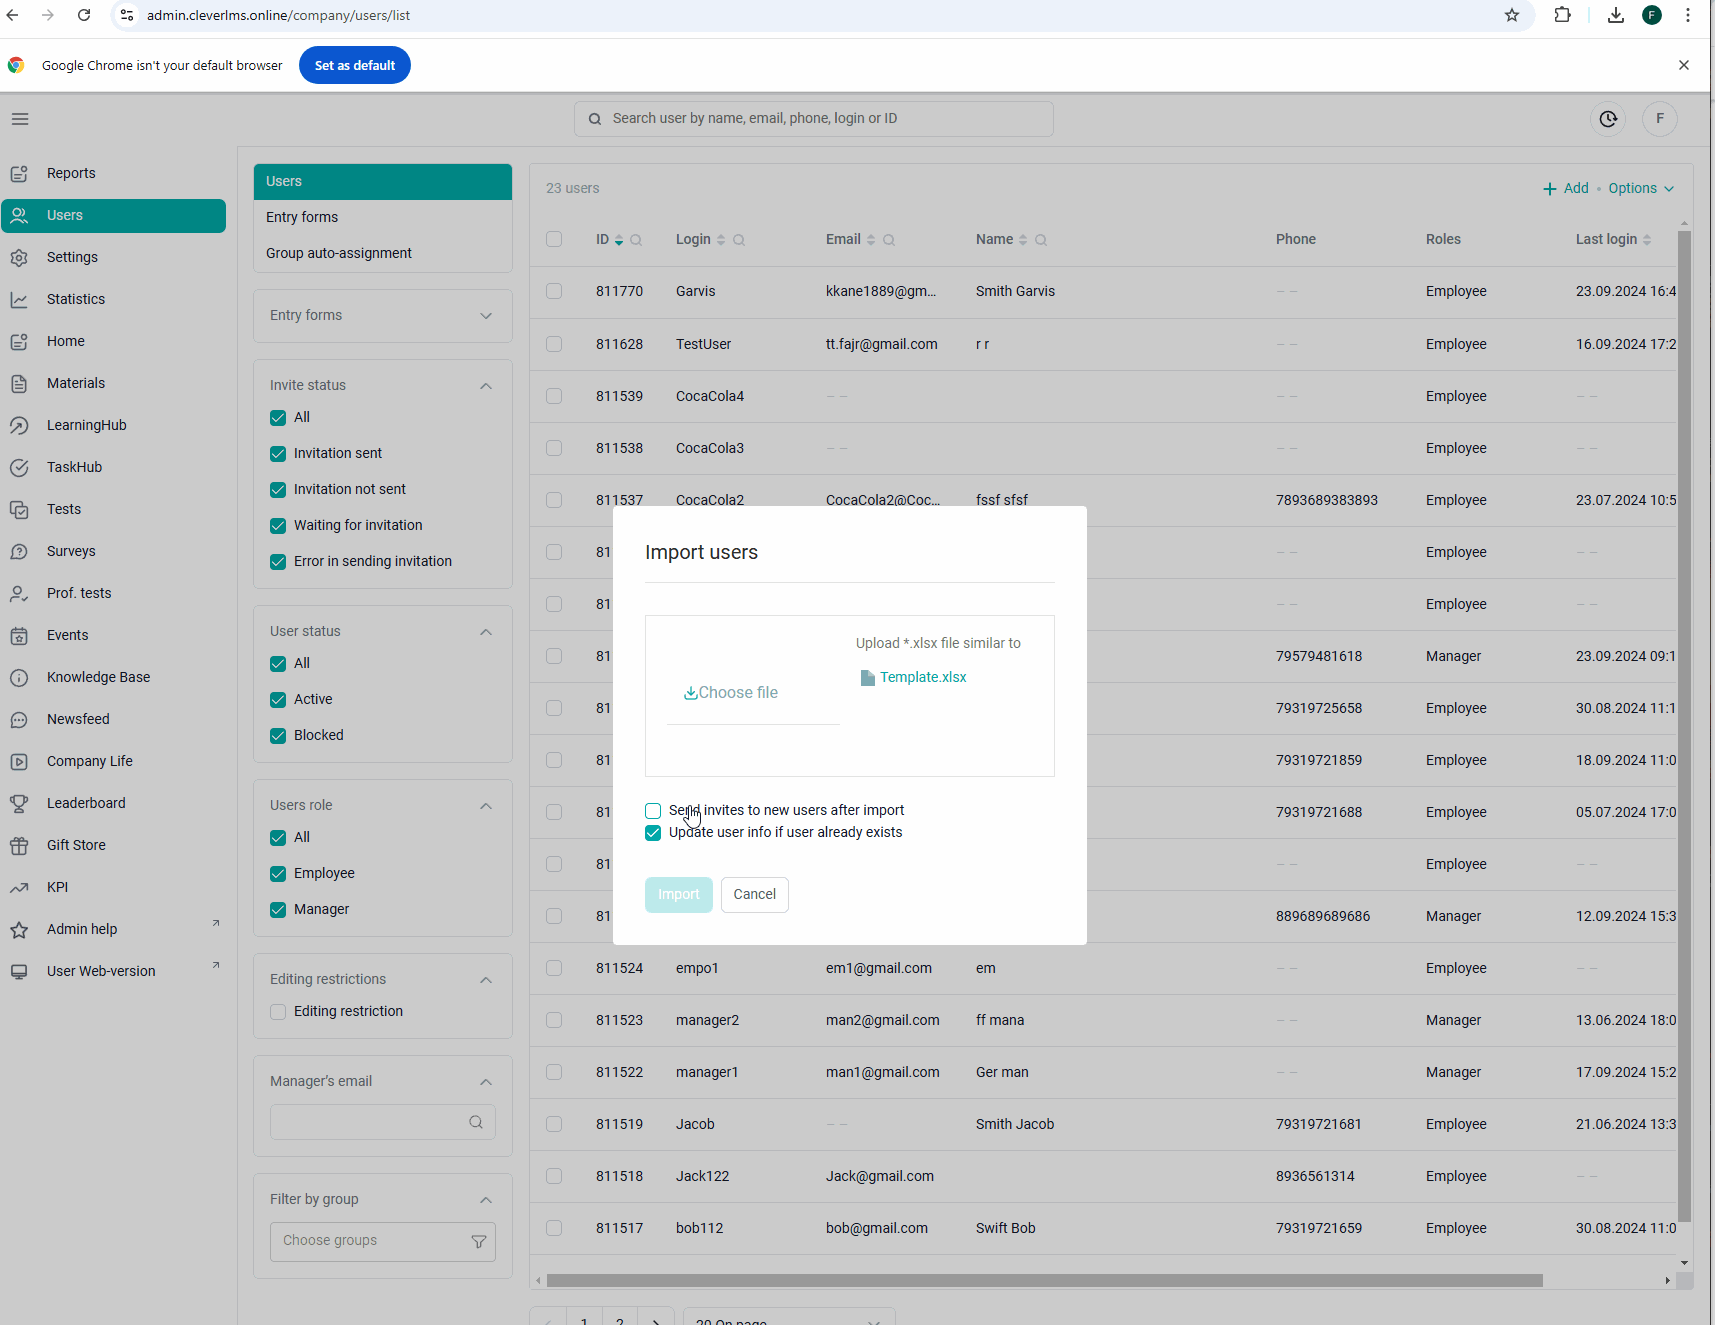Viewport: 1715px width, 1325px height.
Task: Open the hamburger menu icon
Action: pos(20,119)
